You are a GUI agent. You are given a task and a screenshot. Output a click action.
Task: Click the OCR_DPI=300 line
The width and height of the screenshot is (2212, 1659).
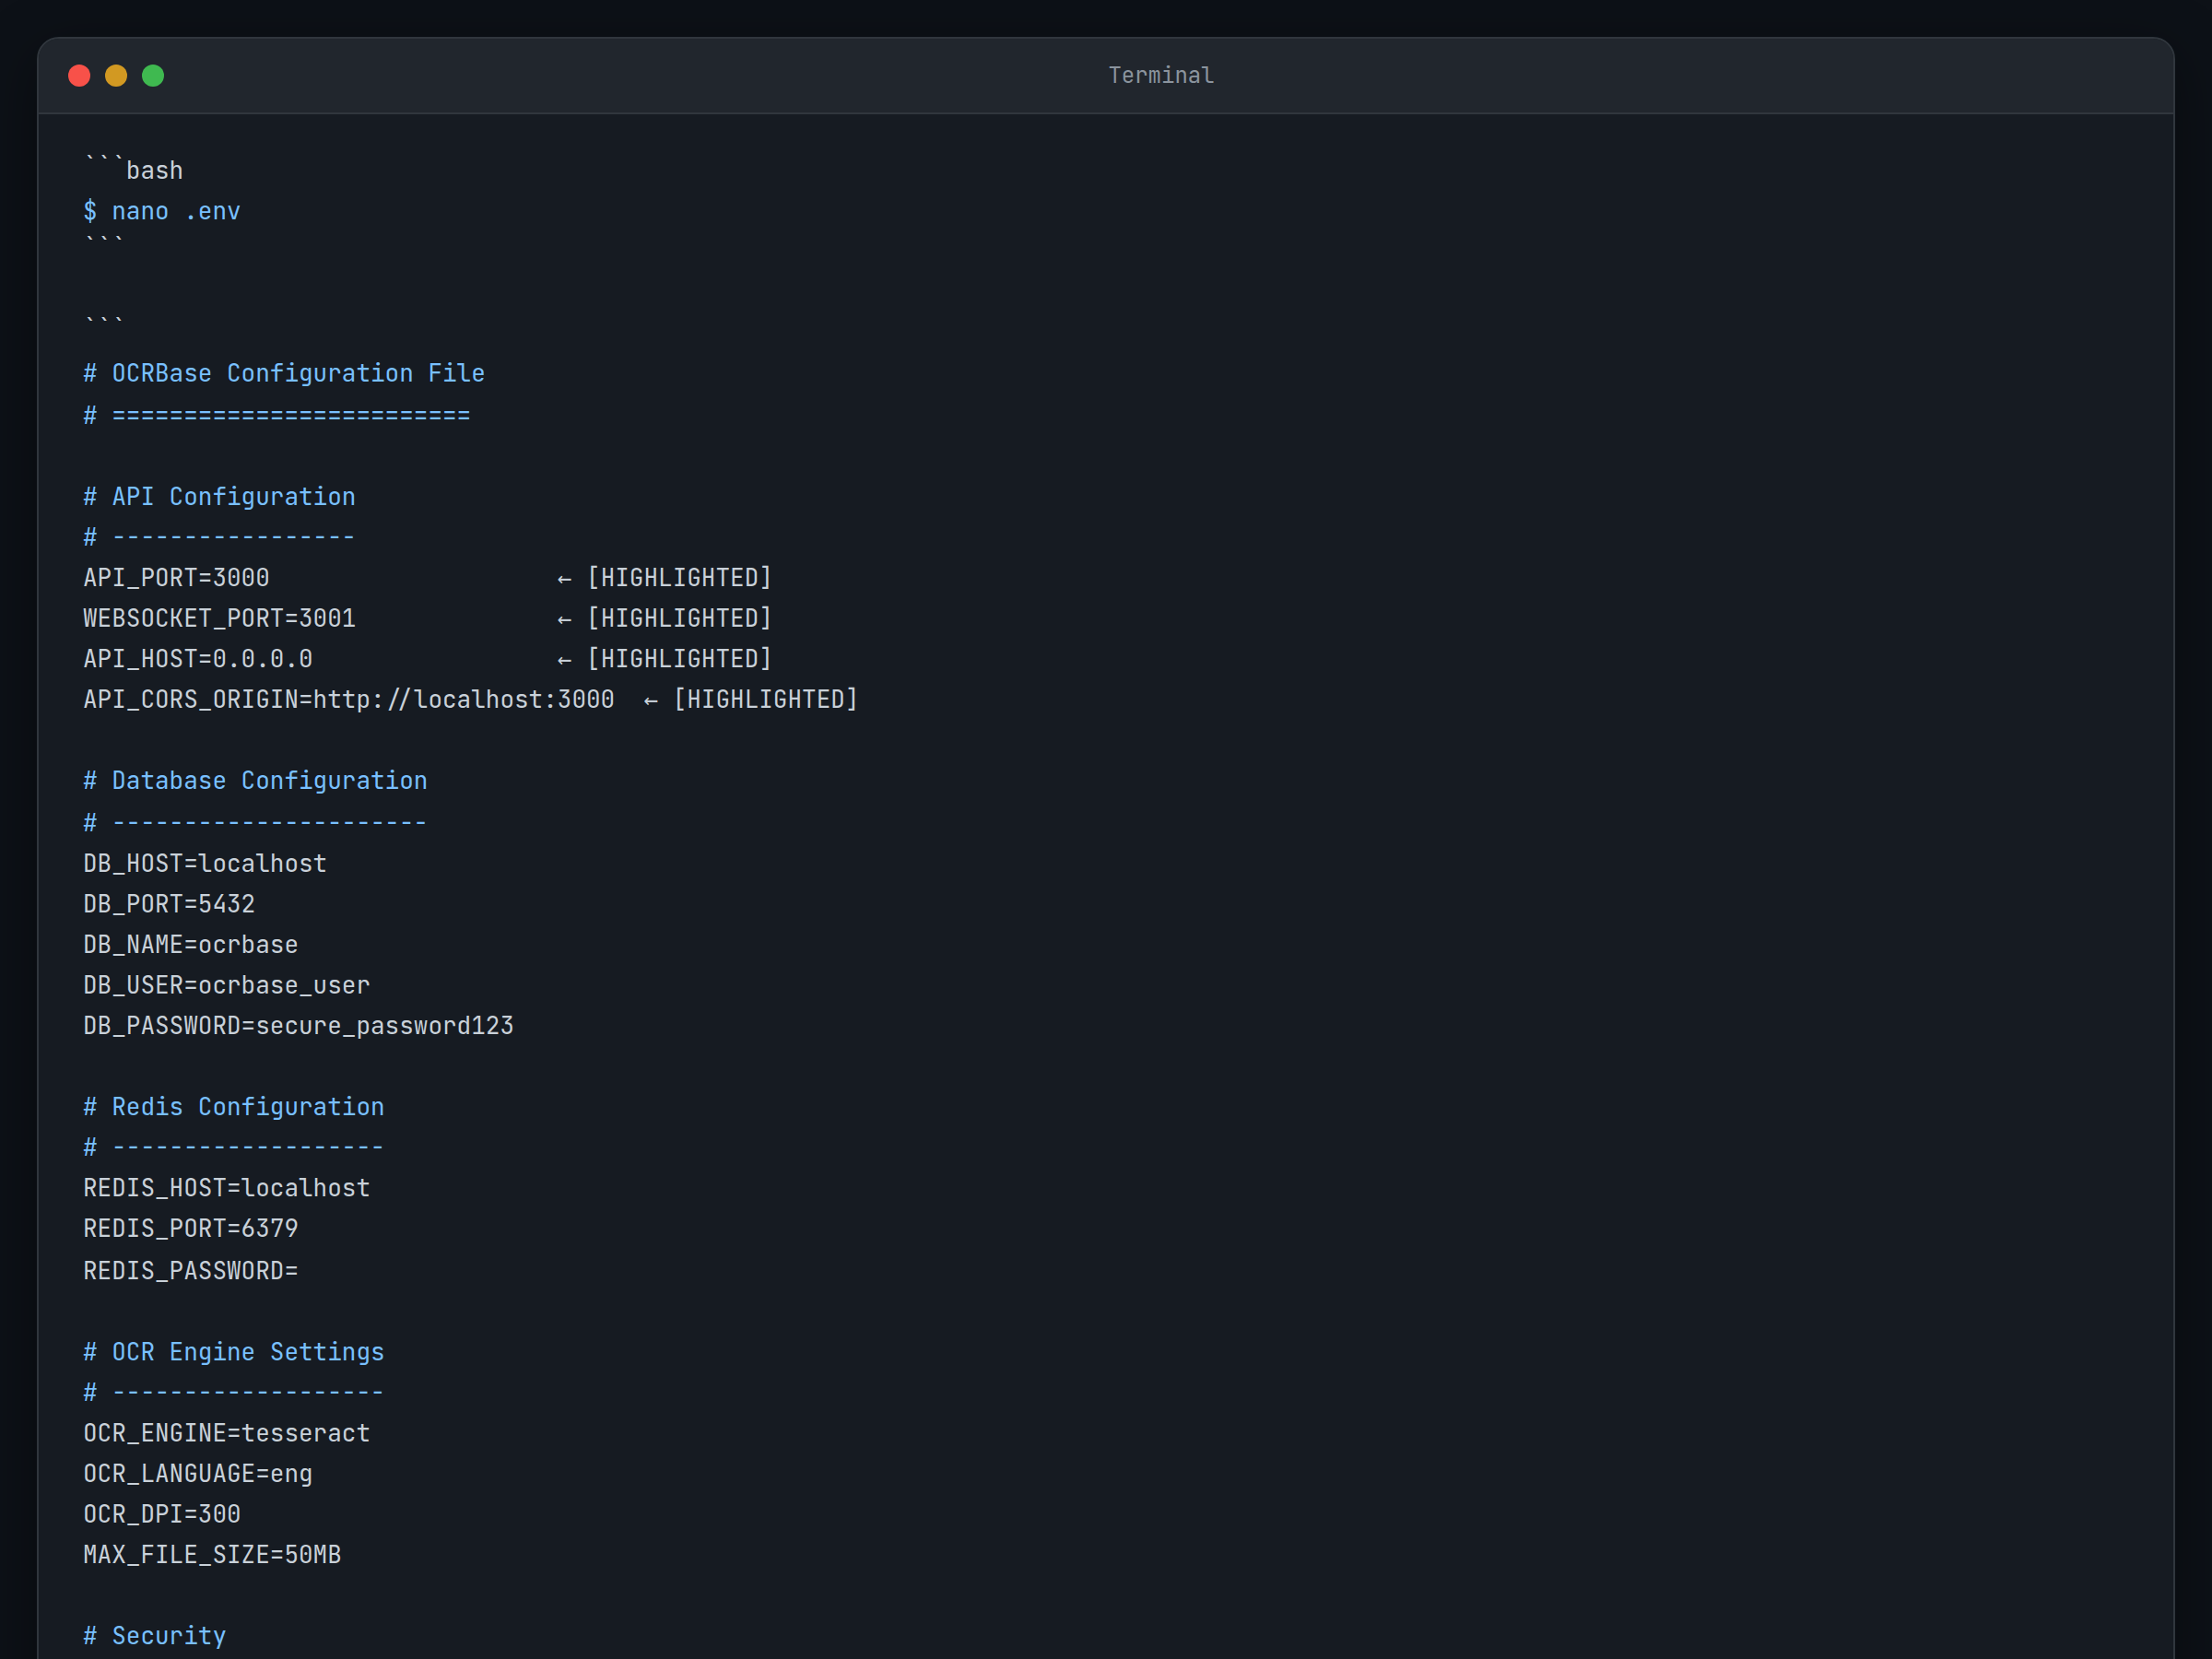(x=162, y=1514)
